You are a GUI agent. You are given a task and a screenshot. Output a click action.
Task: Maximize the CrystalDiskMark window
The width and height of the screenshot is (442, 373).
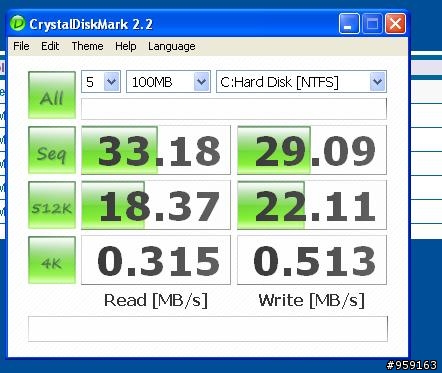[x=372, y=24]
